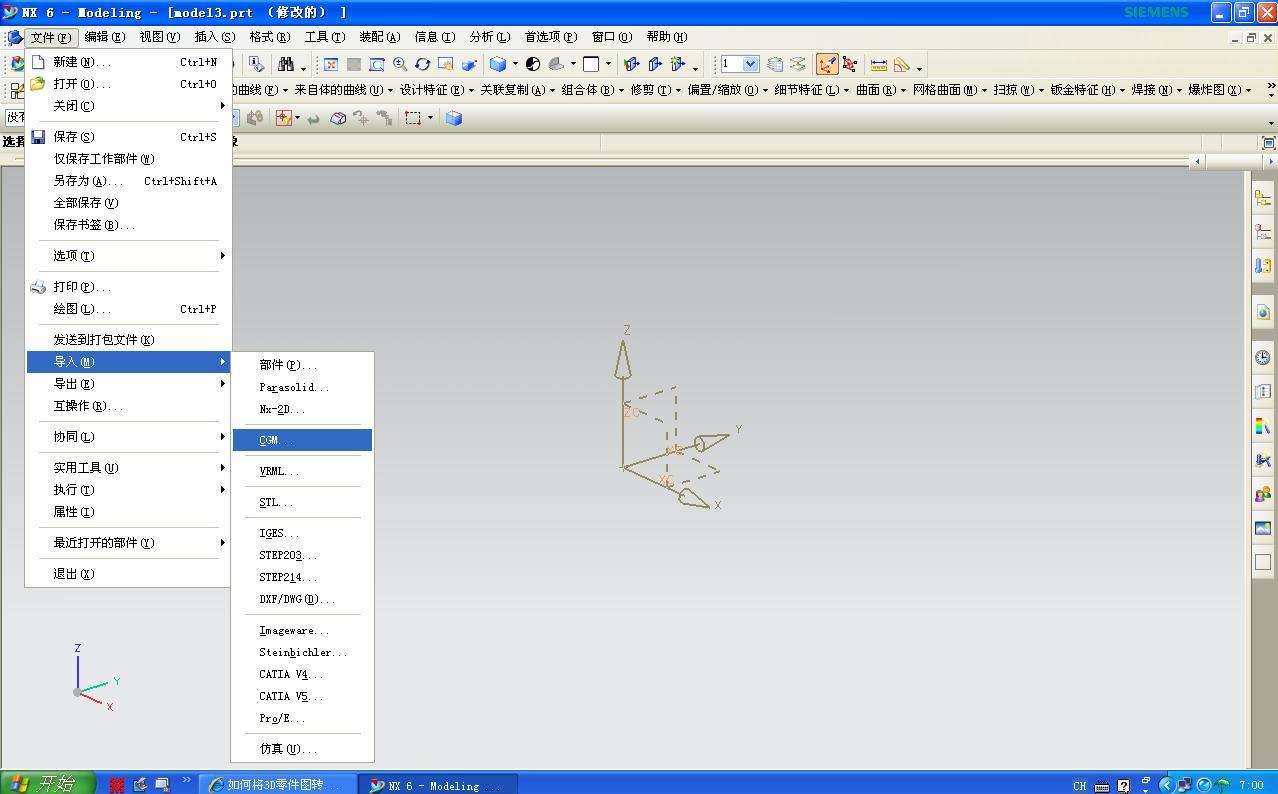Screen dimensions: 1278x794
Task: Open the work layer number dropdown
Action: tap(751, 64)
